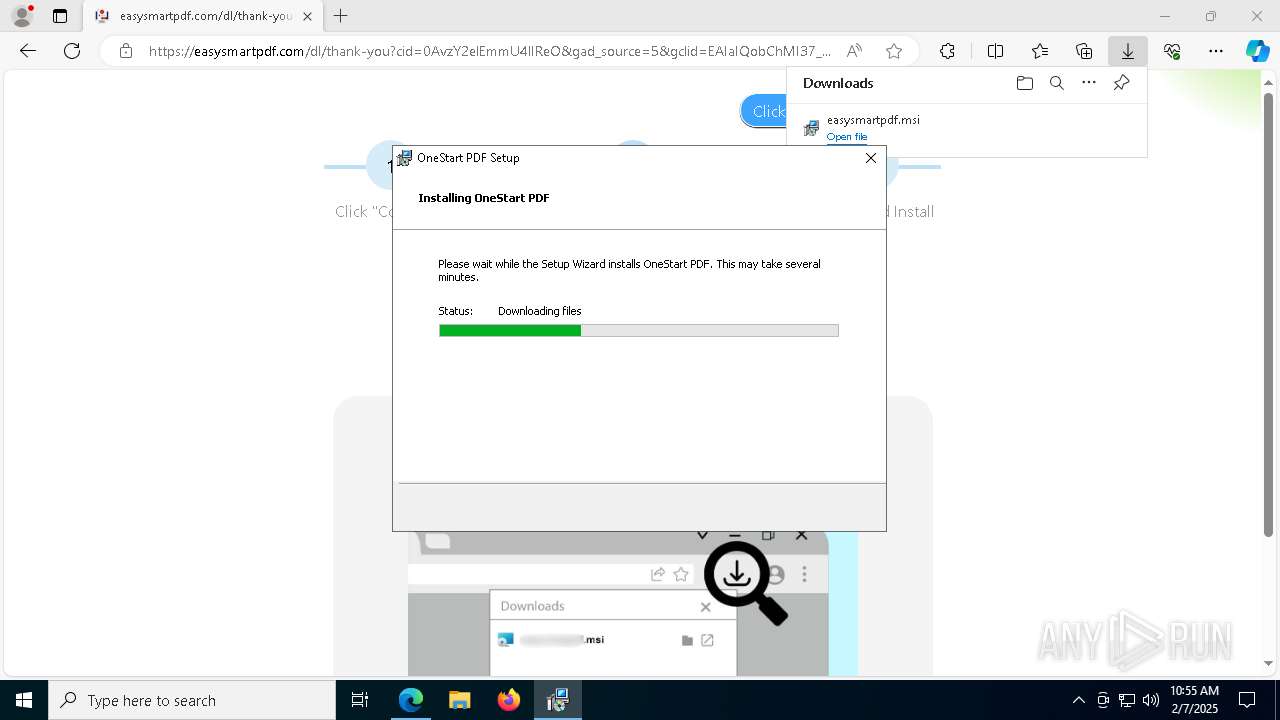Click the download instructions illustration

(633, 603)
